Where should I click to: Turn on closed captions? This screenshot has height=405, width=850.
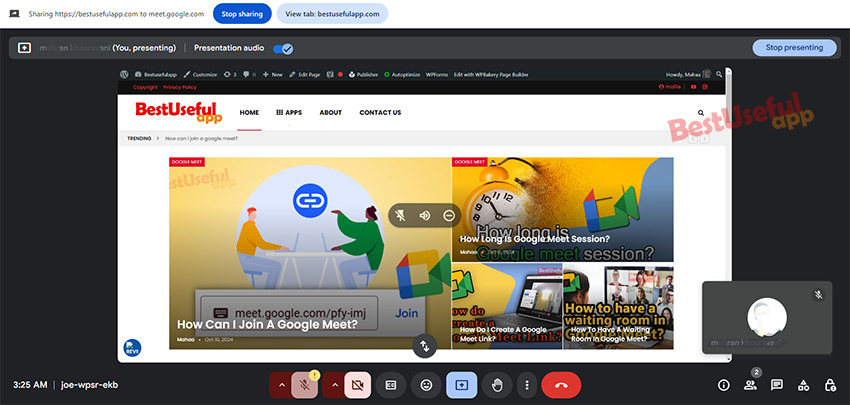coord(391,385)
